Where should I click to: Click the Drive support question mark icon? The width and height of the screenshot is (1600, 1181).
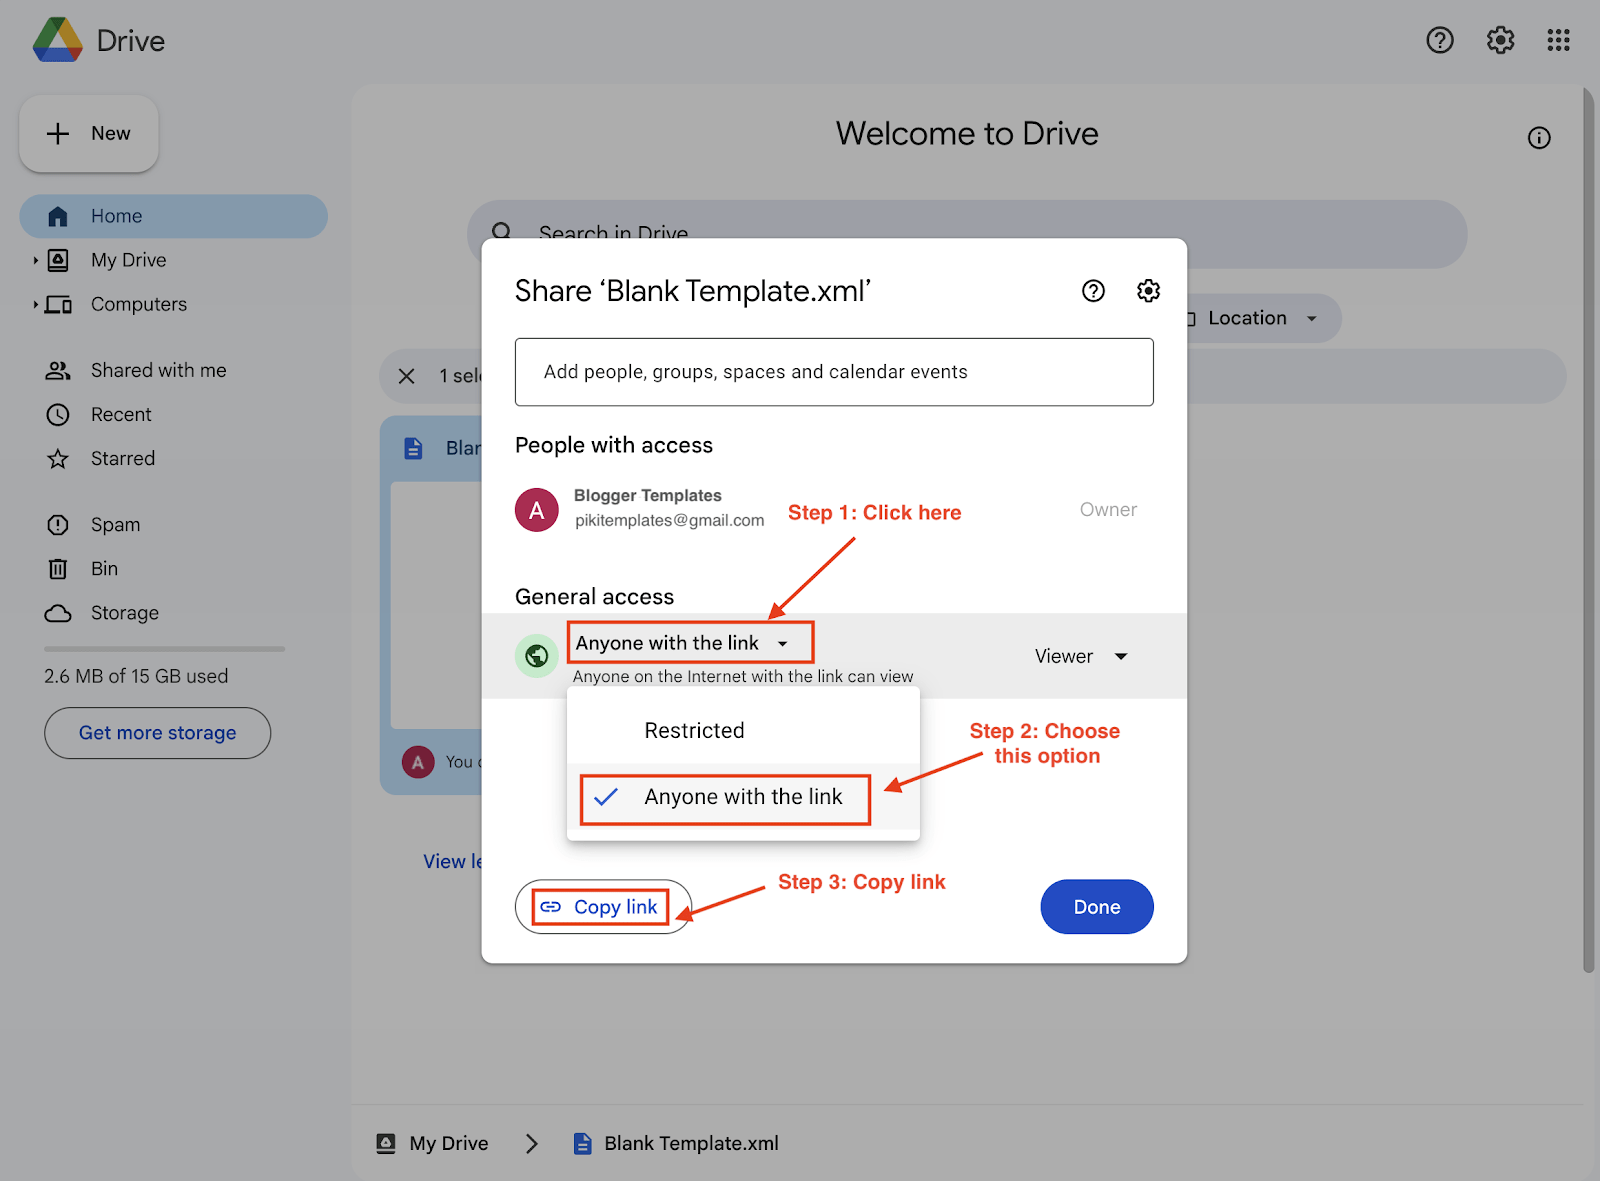click(1440, 40)
